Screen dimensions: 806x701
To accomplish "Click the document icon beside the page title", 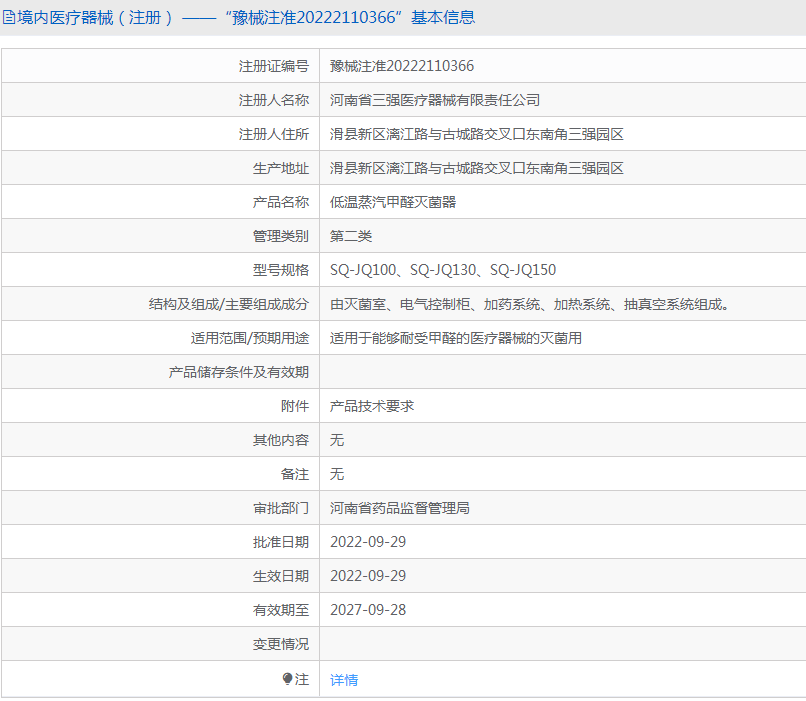I will click(x=9, y=18).
